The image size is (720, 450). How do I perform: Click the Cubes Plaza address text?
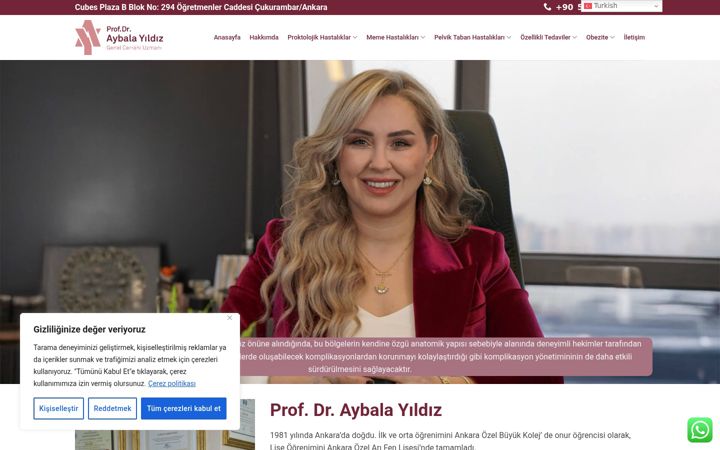pos(201,7)
